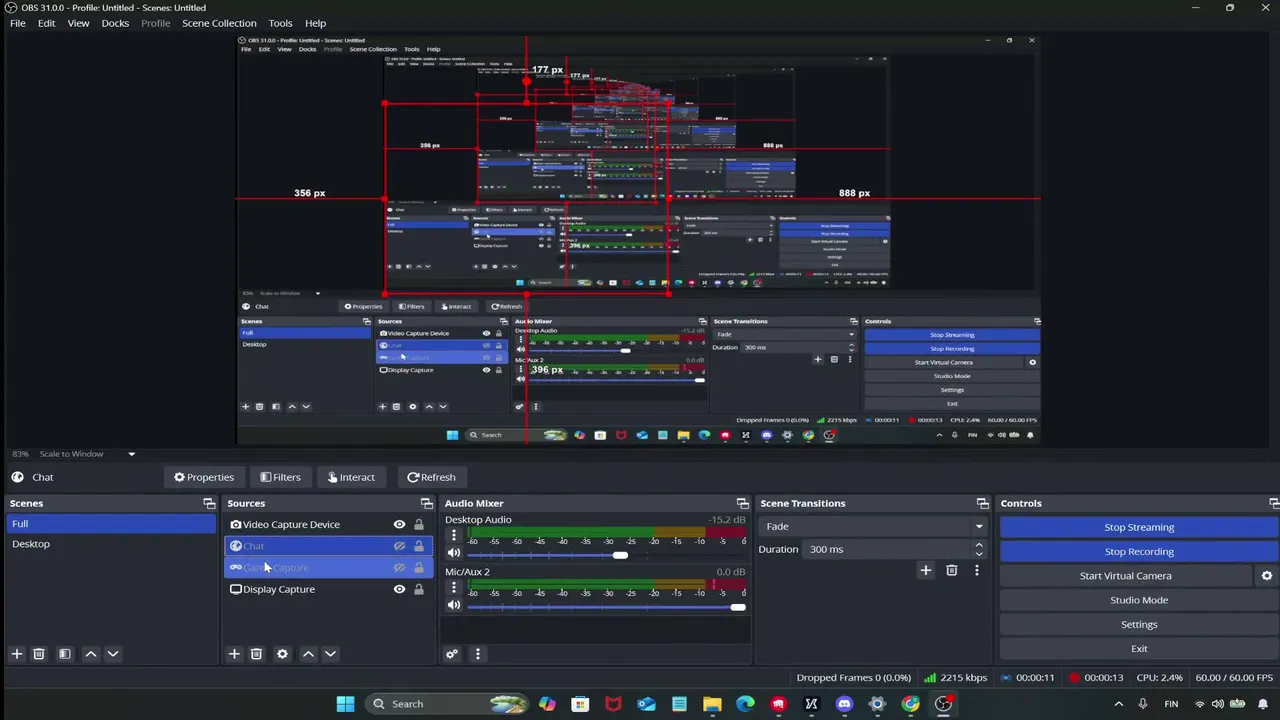Open virtual camera configuration gear

point(1267,576)
